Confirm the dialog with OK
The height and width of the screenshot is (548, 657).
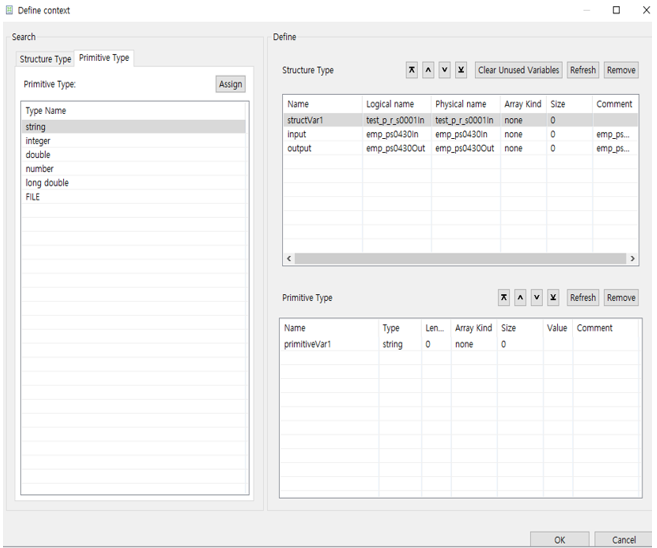pyautogui.click(x=559, y=540)
